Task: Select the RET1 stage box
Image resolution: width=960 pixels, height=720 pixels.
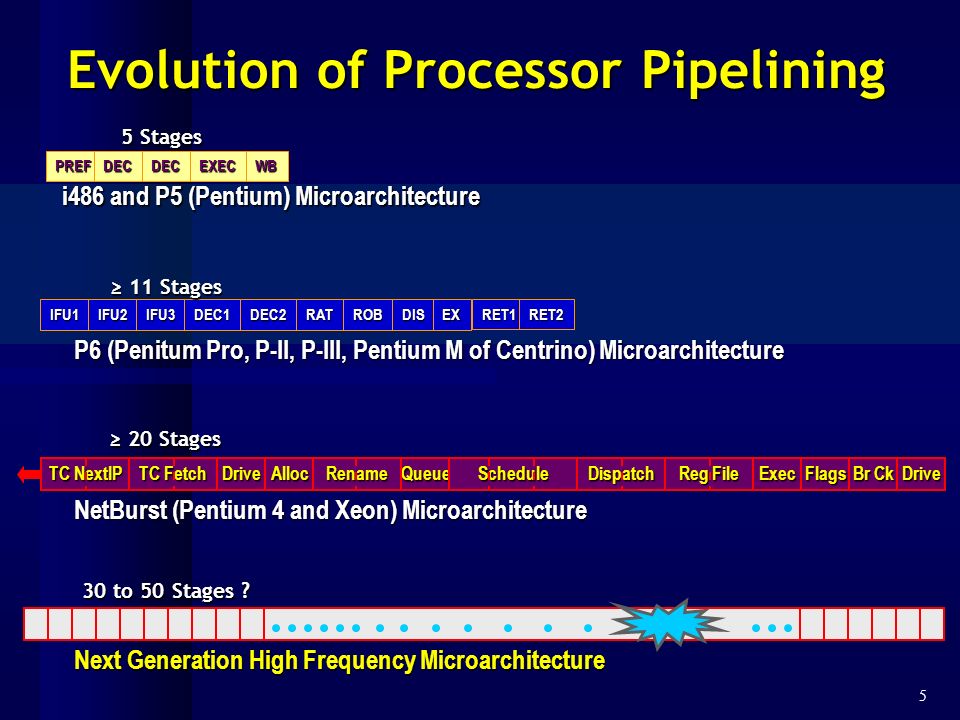Action: coord(496,315)
